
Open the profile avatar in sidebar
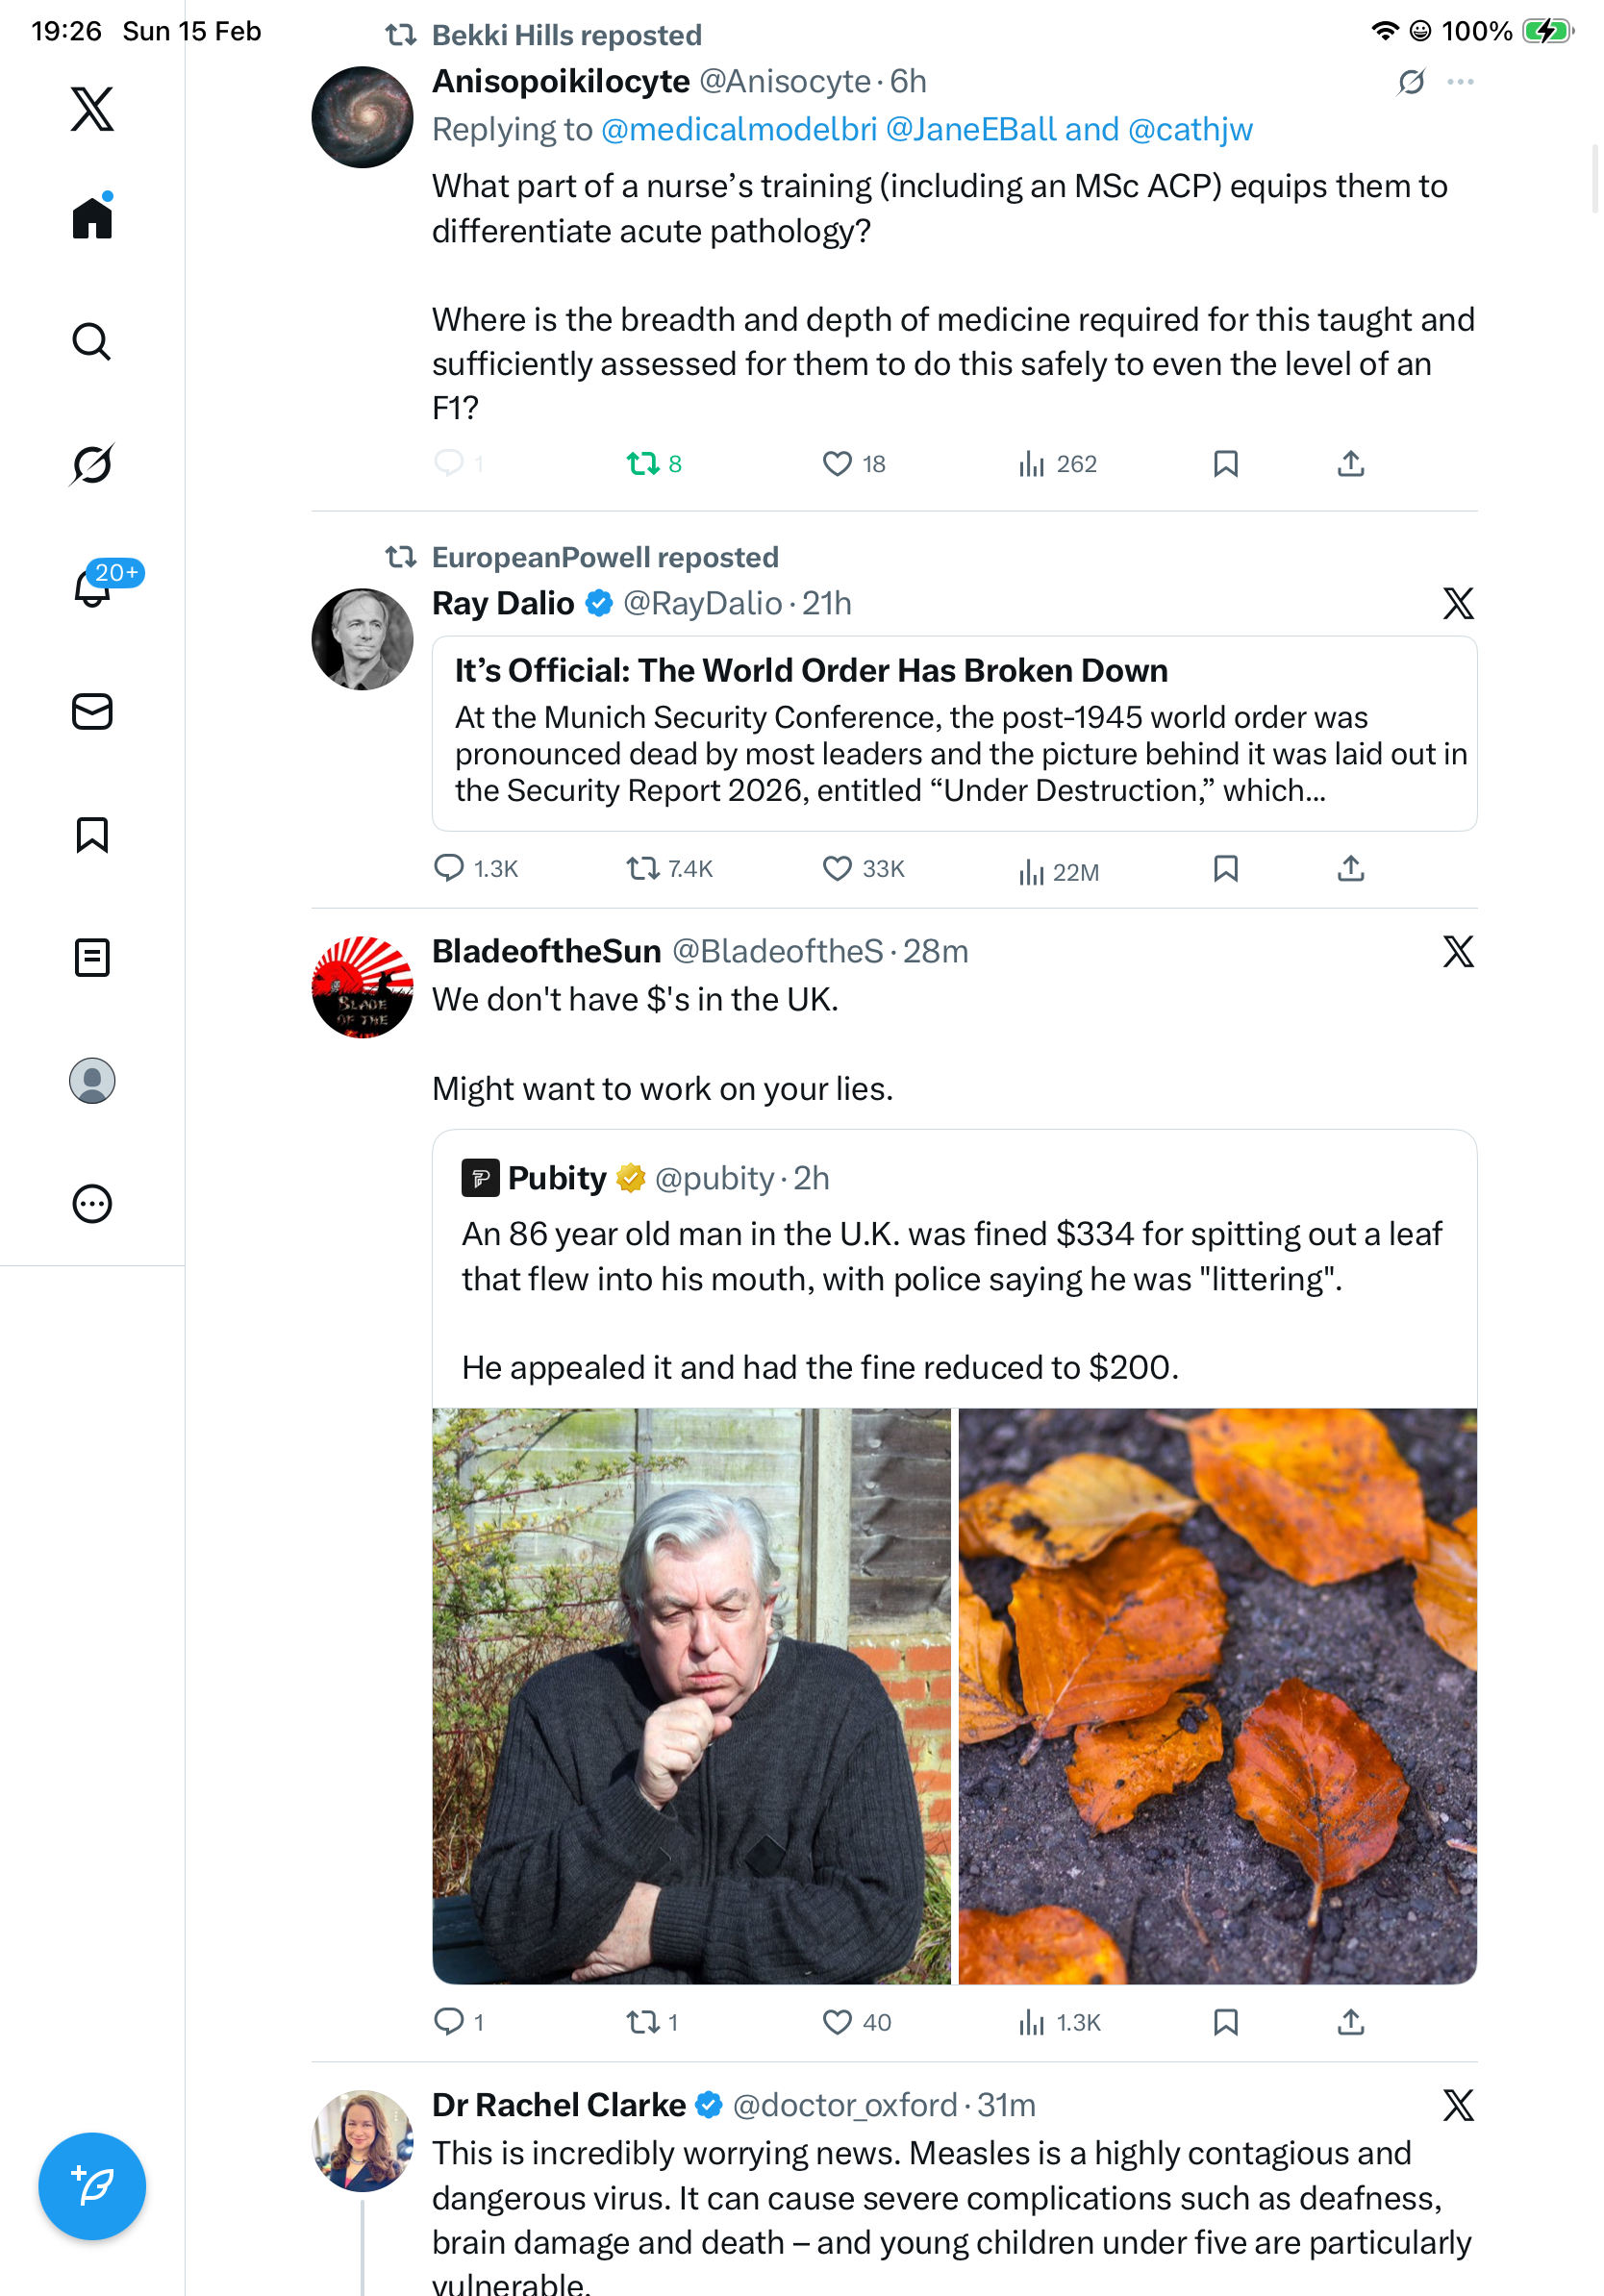coord(92,1081)
